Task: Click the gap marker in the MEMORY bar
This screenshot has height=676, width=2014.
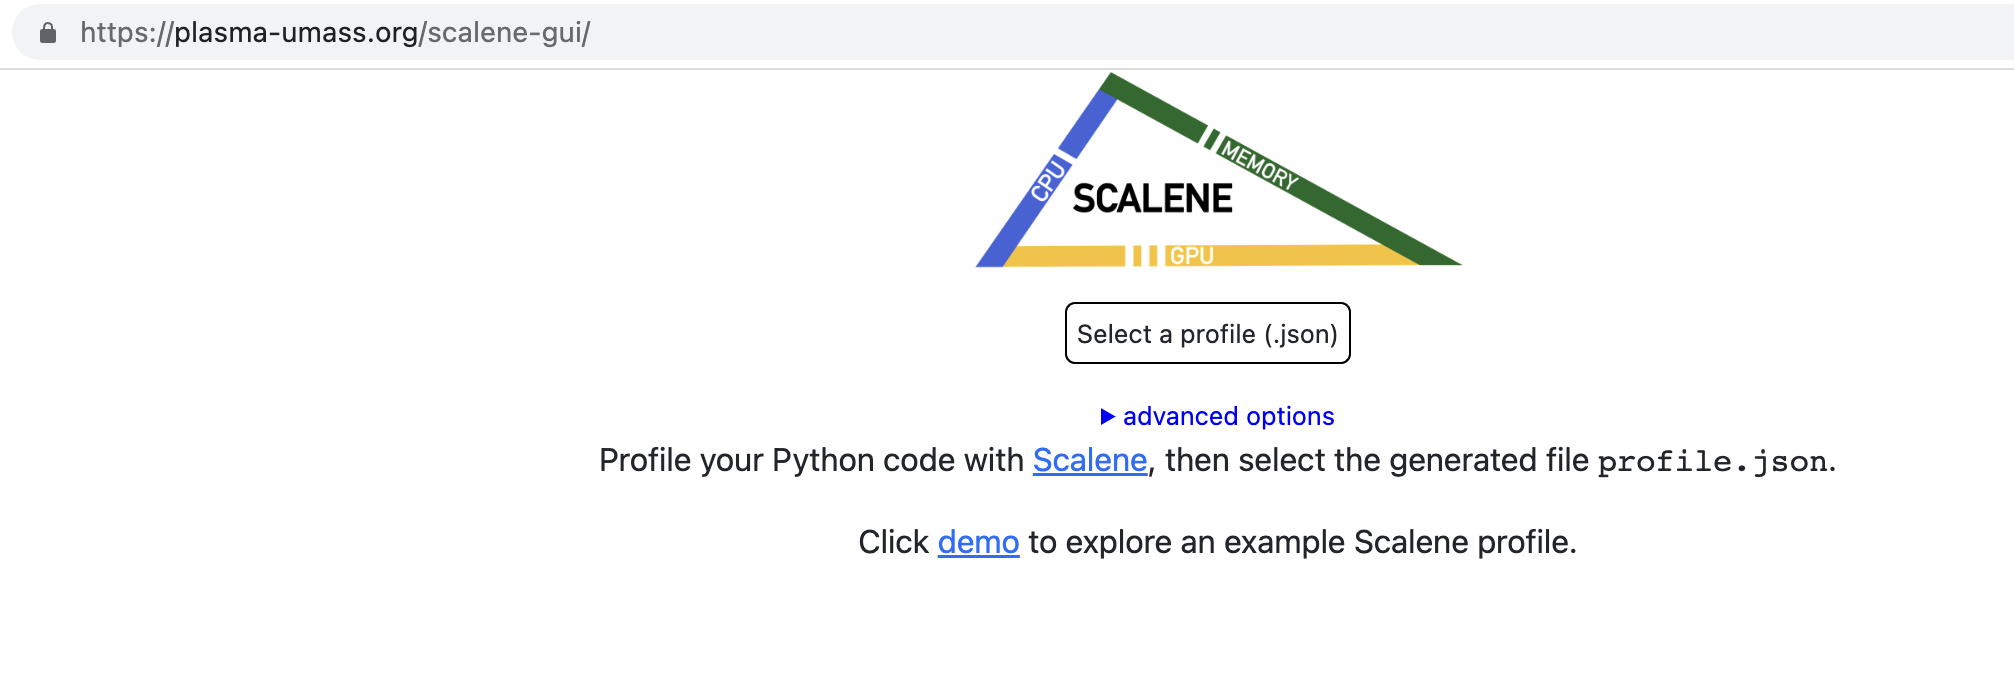Action: [1211, 138]
